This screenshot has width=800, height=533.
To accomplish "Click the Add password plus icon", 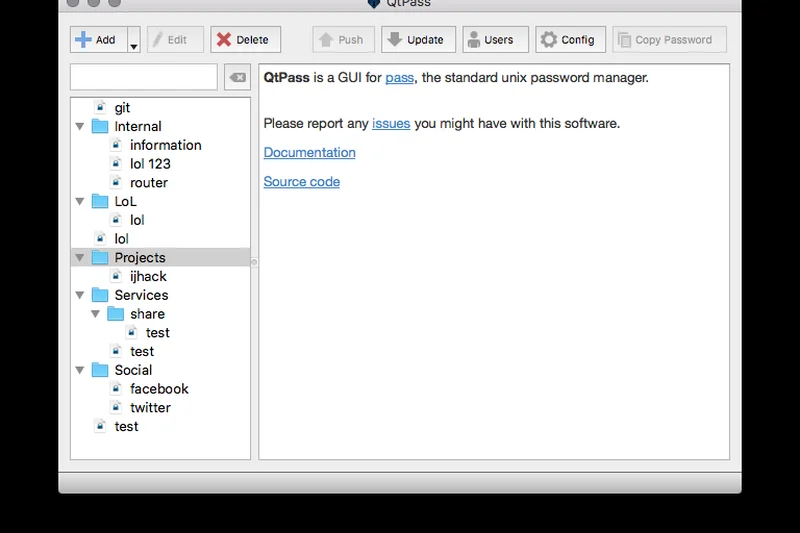I will [x=84, y=40].
